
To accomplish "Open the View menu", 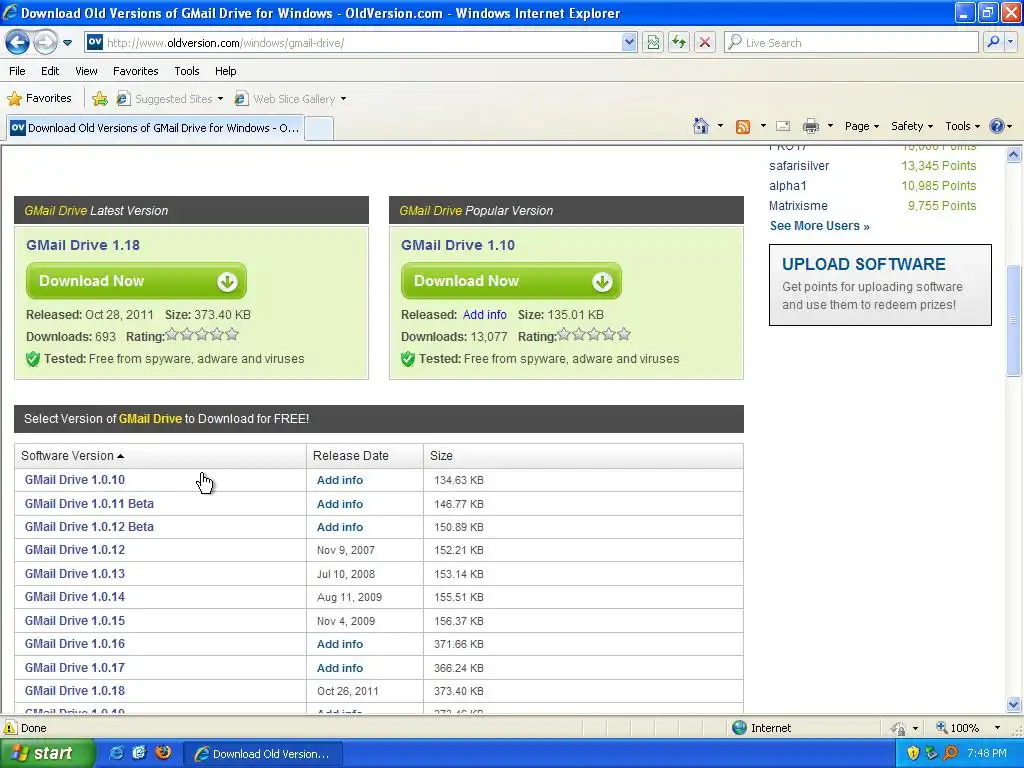I will (x=86, y=71).
